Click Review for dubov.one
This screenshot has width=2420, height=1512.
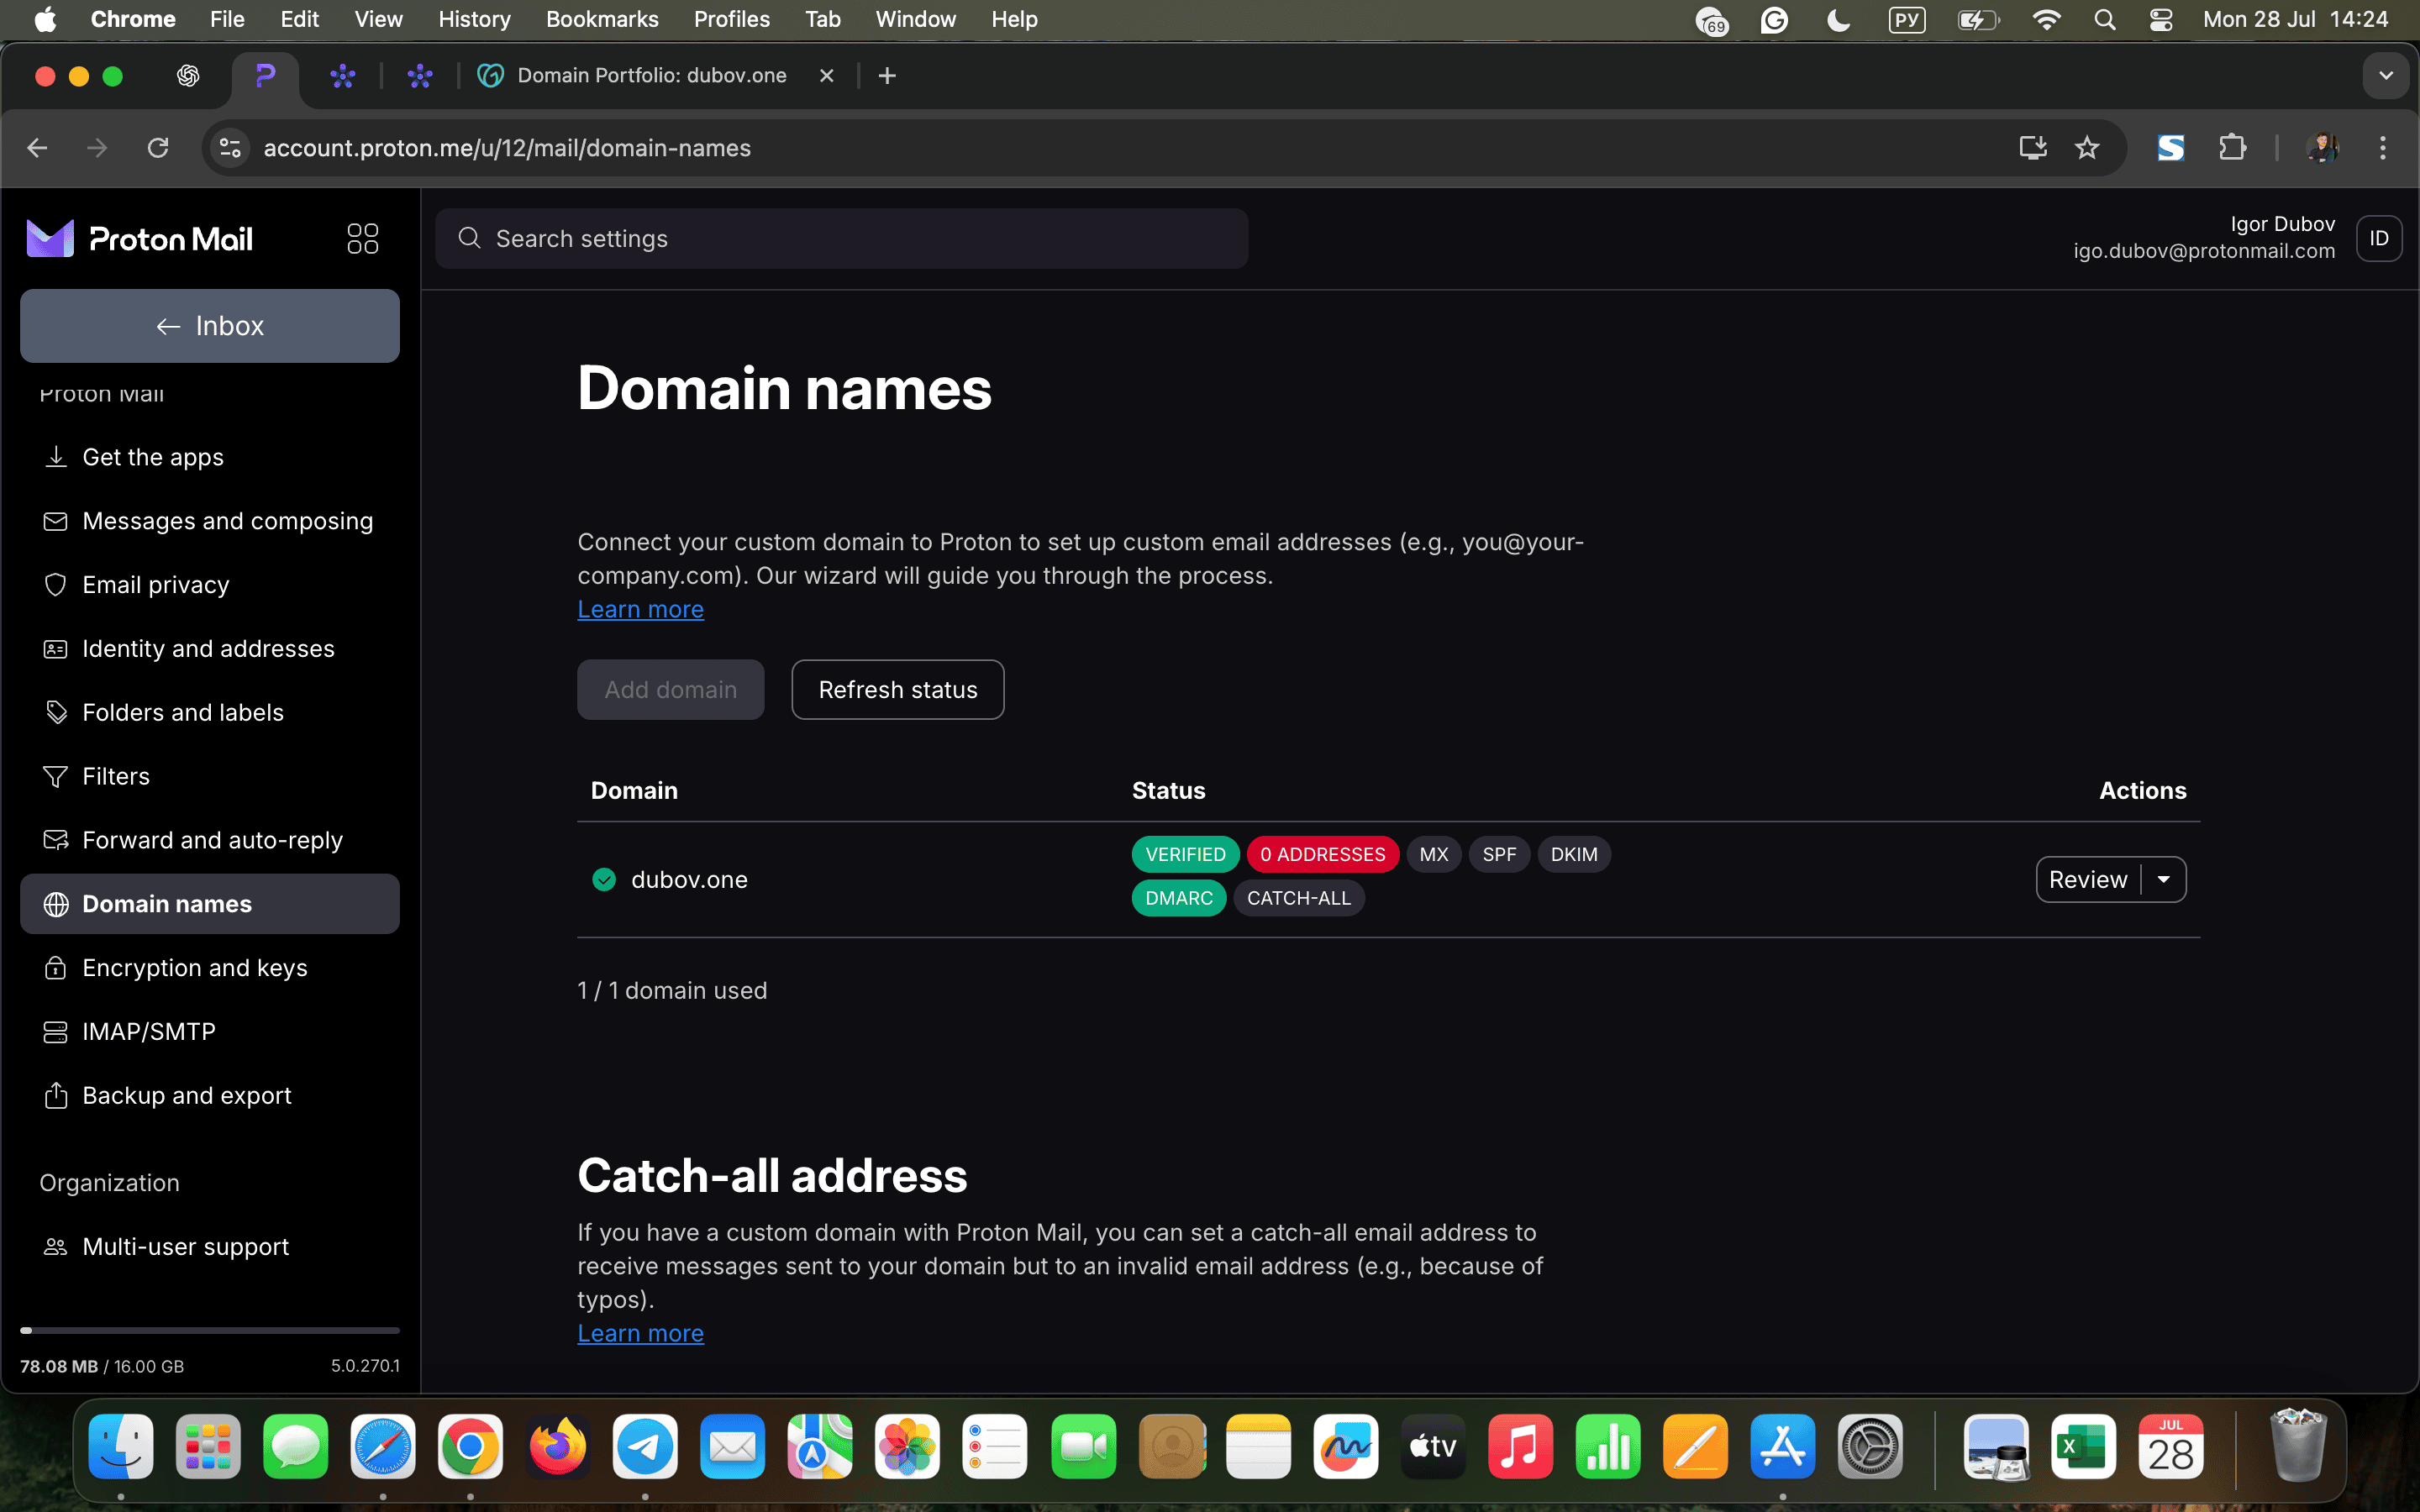[2088, 880]
